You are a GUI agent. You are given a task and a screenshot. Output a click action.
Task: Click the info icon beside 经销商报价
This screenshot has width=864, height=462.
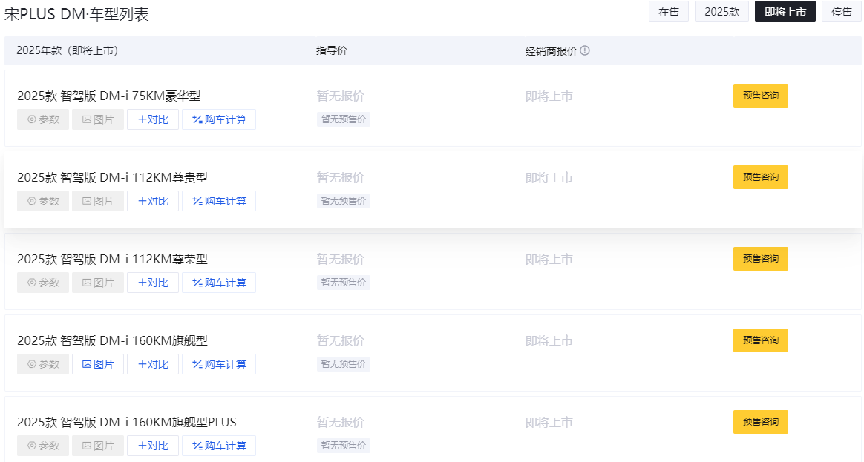click(x=585, y=51)
